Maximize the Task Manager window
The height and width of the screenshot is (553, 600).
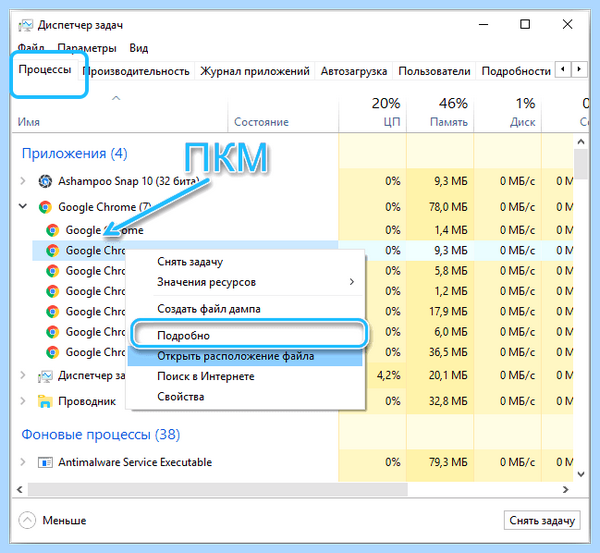pos(525,24)
